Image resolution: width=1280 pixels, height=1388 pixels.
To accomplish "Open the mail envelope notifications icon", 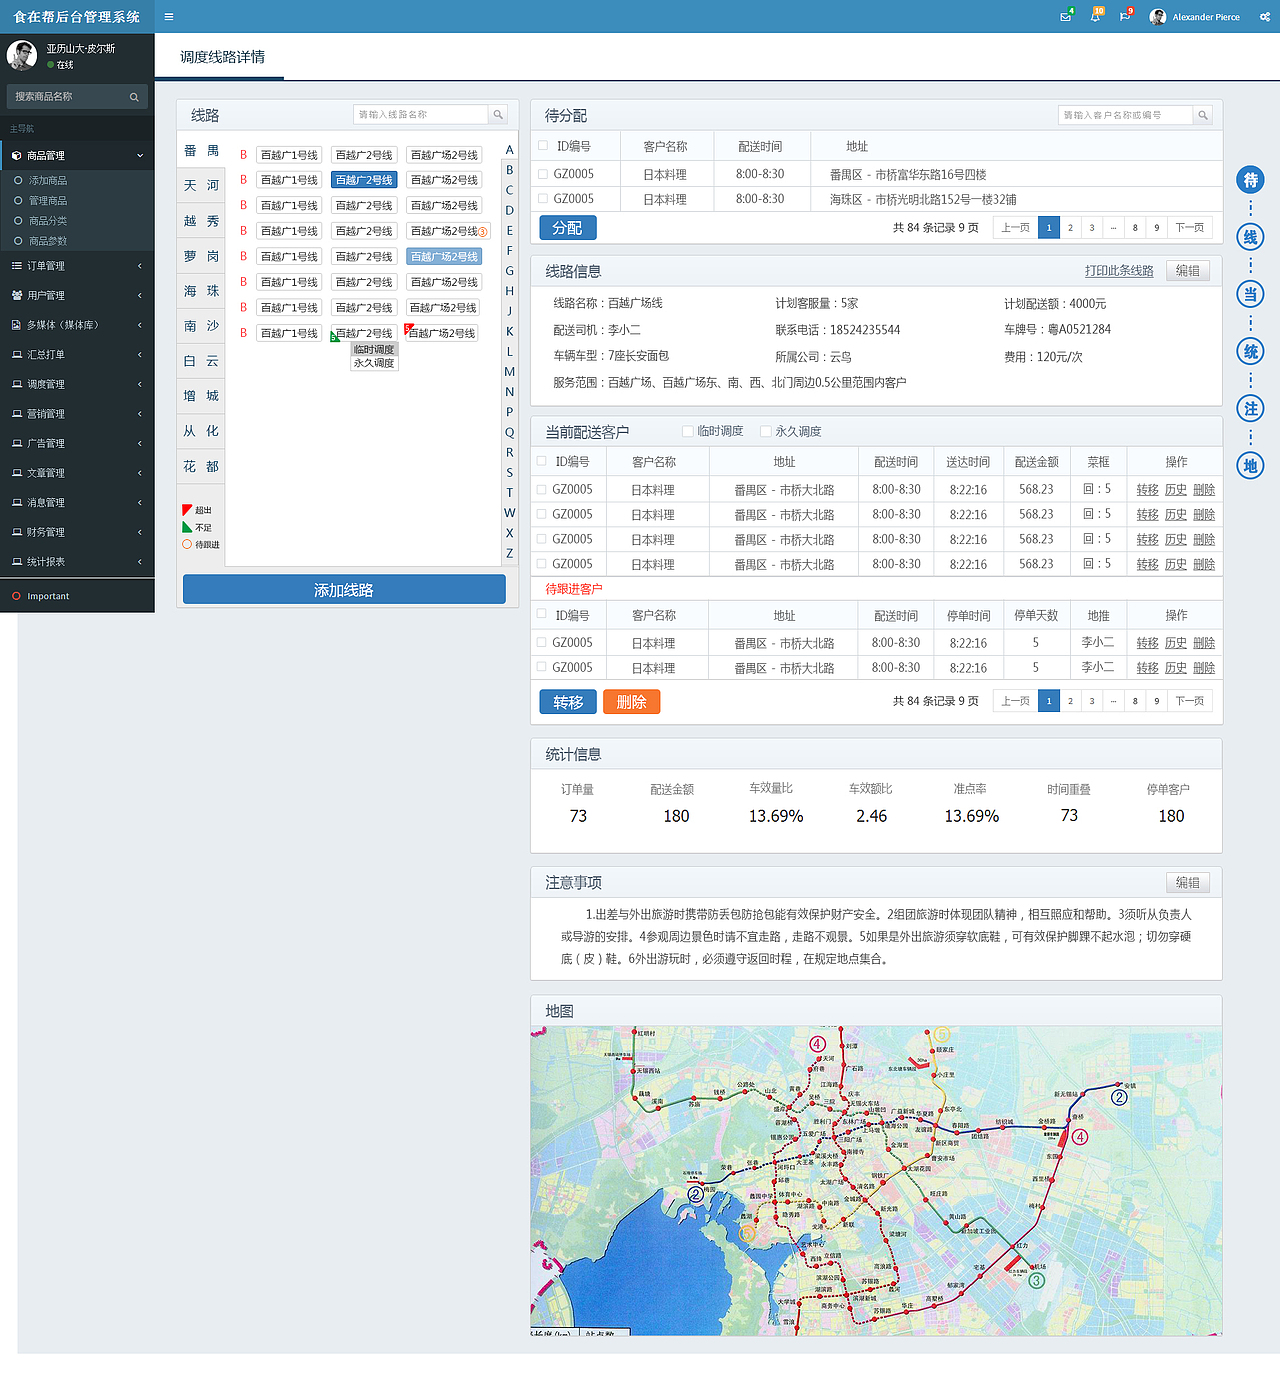I will [1066, 17].
